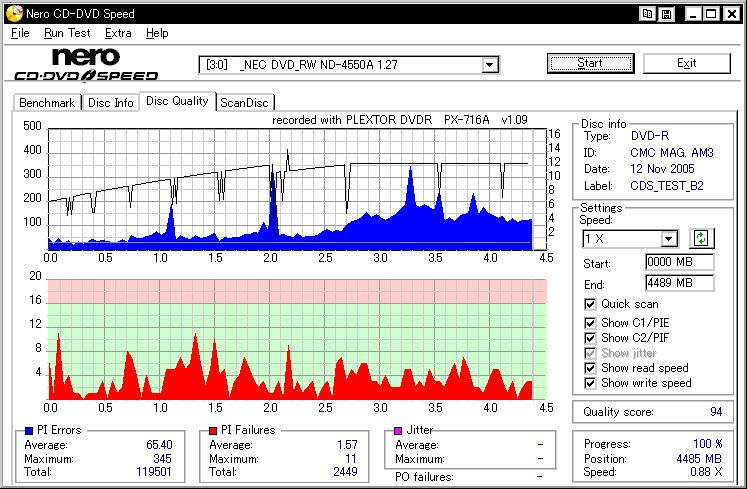The width and height of the screenshot is (747, 489).
Task: Toggle the greyed Show jitter checkbox
Action: (590, 353)
